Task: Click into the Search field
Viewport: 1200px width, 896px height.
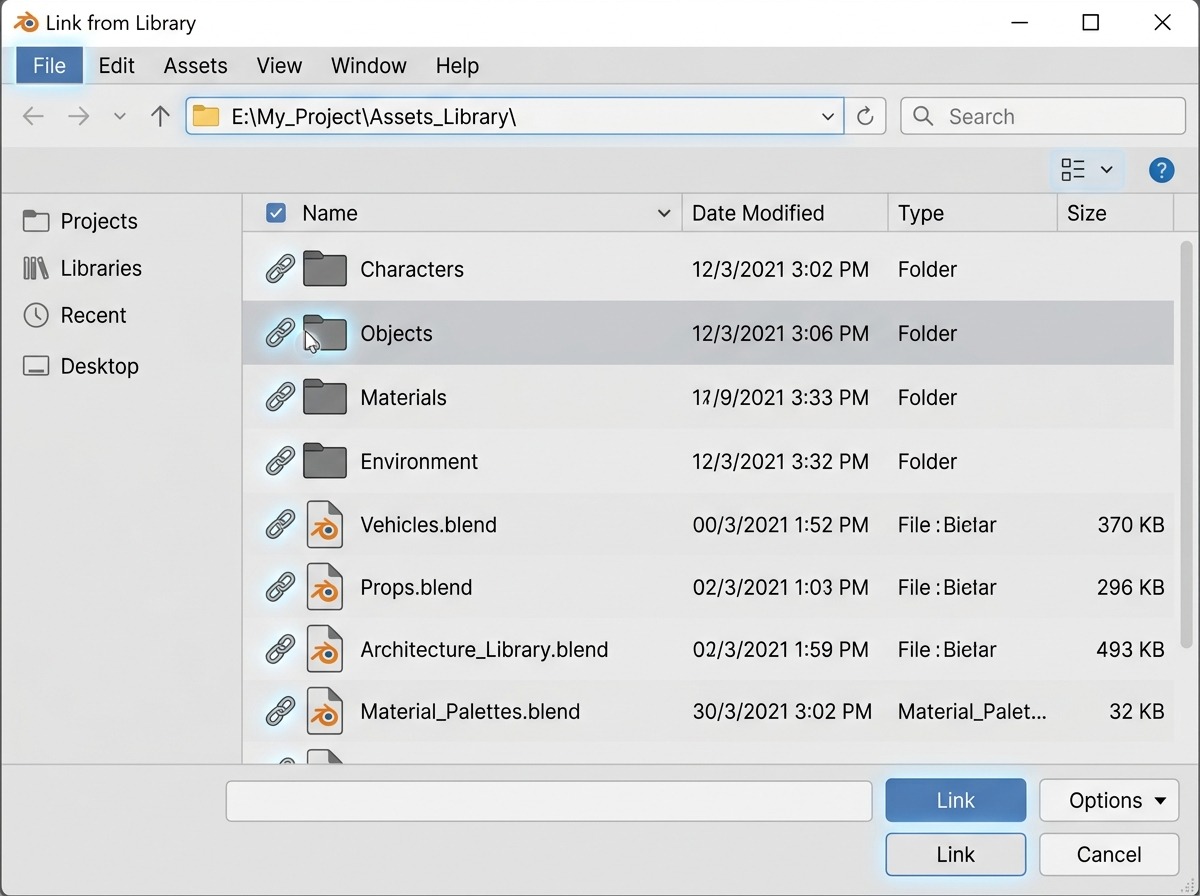Action: pos(1043,116)
